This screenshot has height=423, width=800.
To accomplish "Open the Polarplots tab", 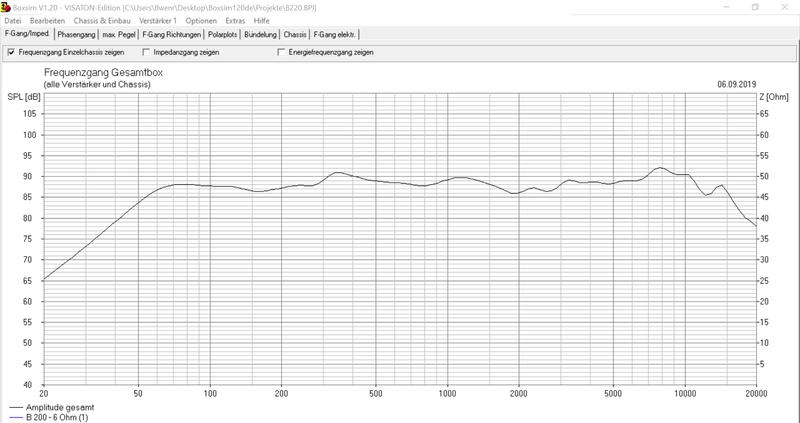I will [x=222, y=35].
